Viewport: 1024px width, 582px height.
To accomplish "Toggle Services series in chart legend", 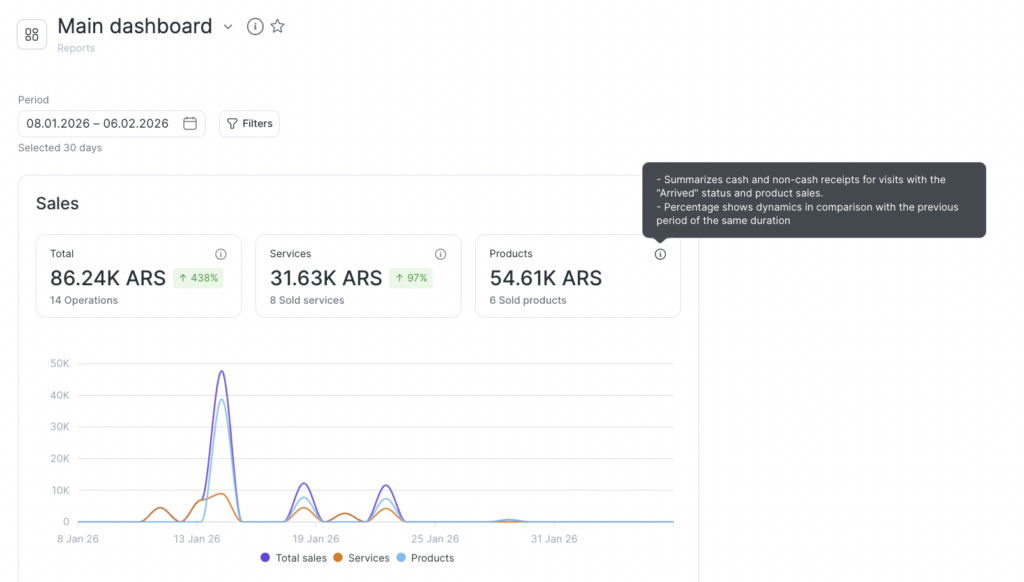I will coord(361,558).
